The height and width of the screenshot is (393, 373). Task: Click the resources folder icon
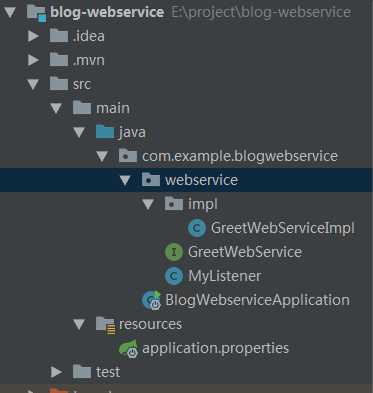point(106,325)
